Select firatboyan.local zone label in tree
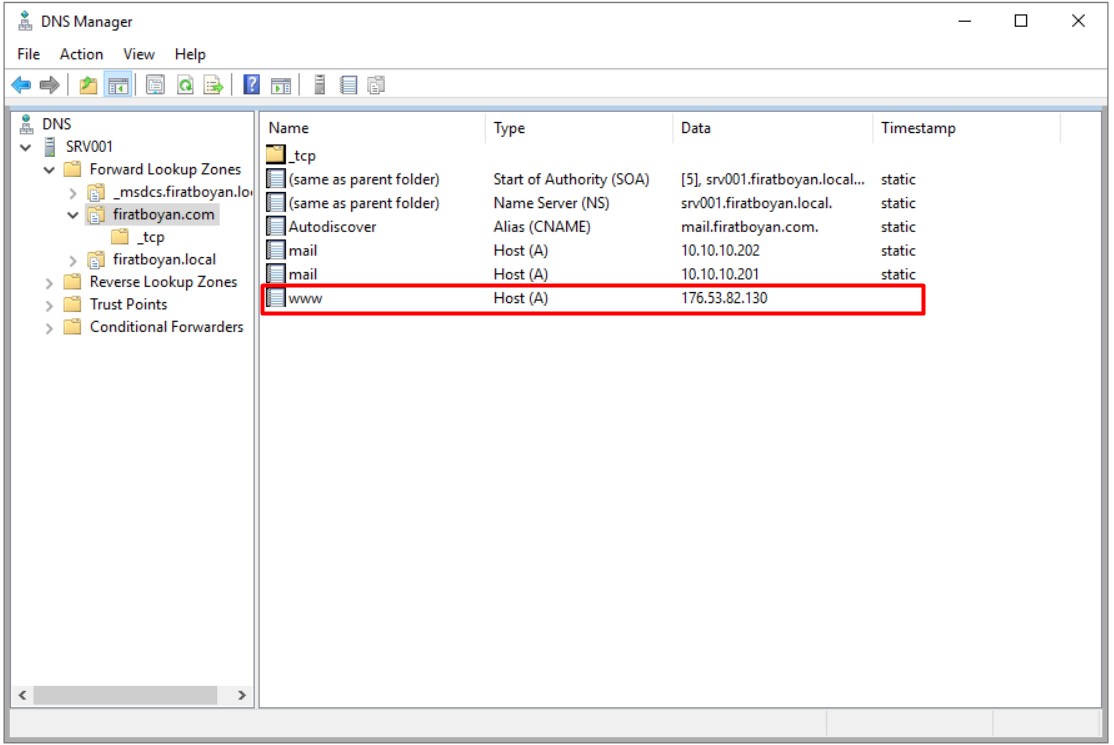 164,259
